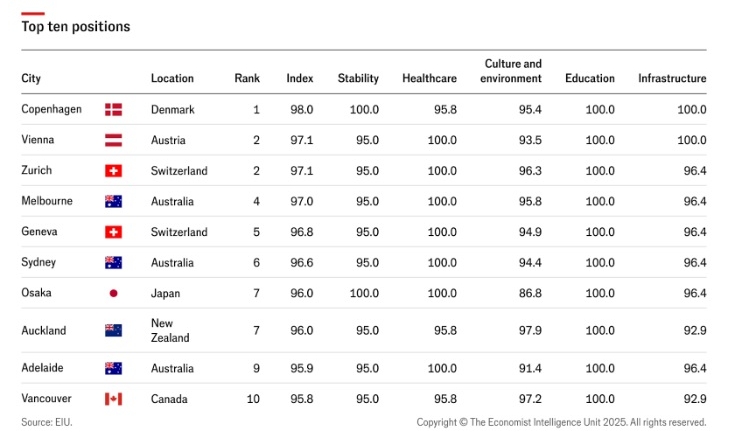
Task: Click the Top ten positions heading
Action: tap(76, 27)
